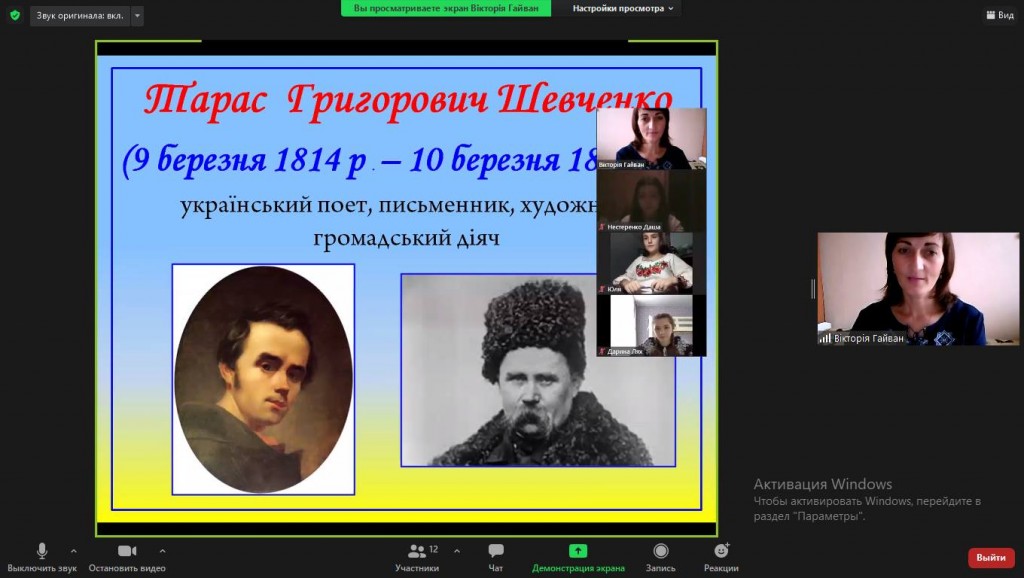Select Нестеренко Даша video thumbnail
The image size is (1024, 578).
point(651,201)
